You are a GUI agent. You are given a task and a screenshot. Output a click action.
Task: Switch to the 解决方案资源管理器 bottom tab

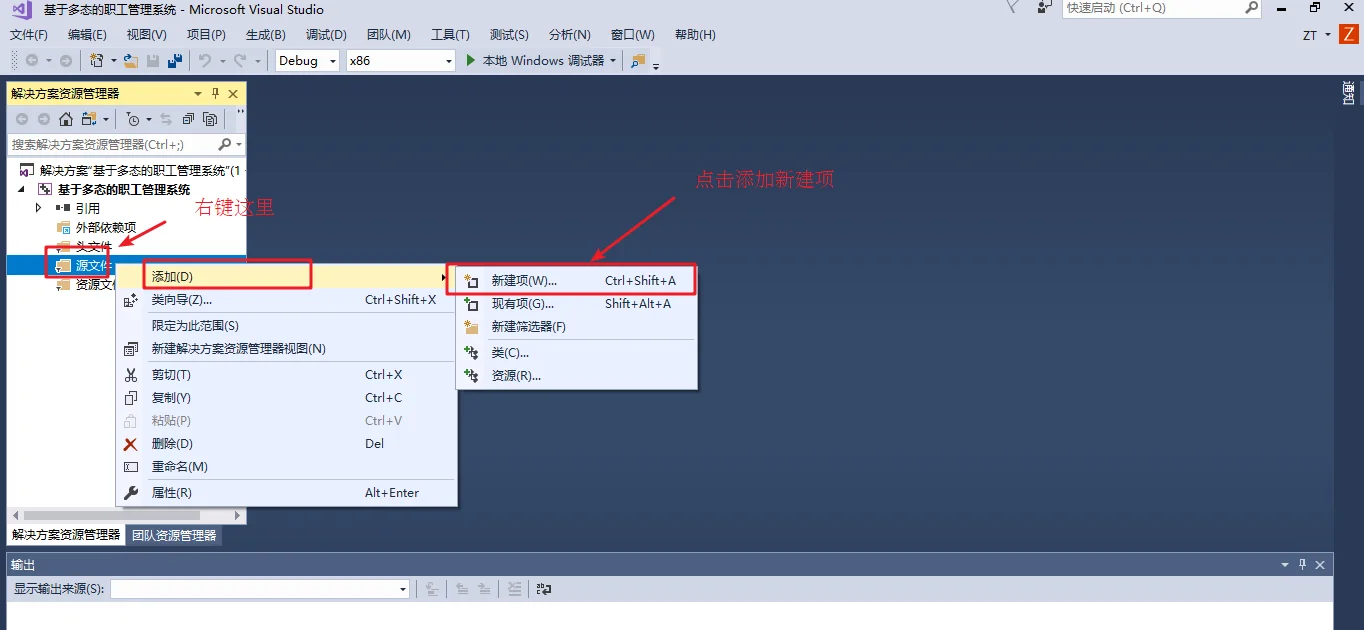(x=65, y=535)
